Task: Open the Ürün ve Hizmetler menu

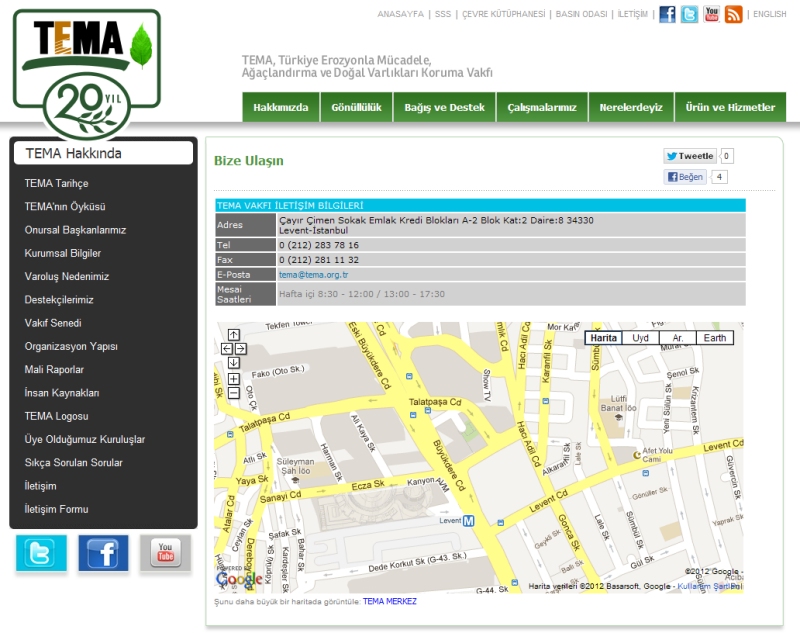Action: pos(730,107)
